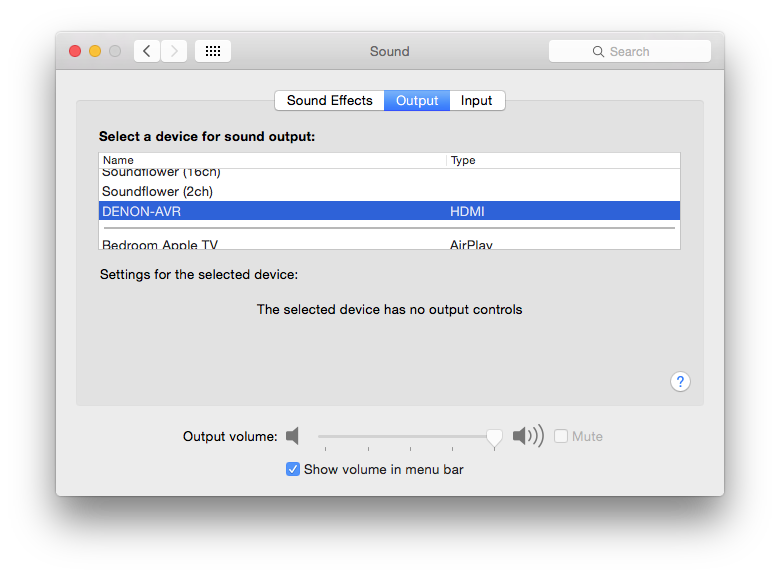Open the Input tab
Screen dimensions: 780x576
(477, 101)
